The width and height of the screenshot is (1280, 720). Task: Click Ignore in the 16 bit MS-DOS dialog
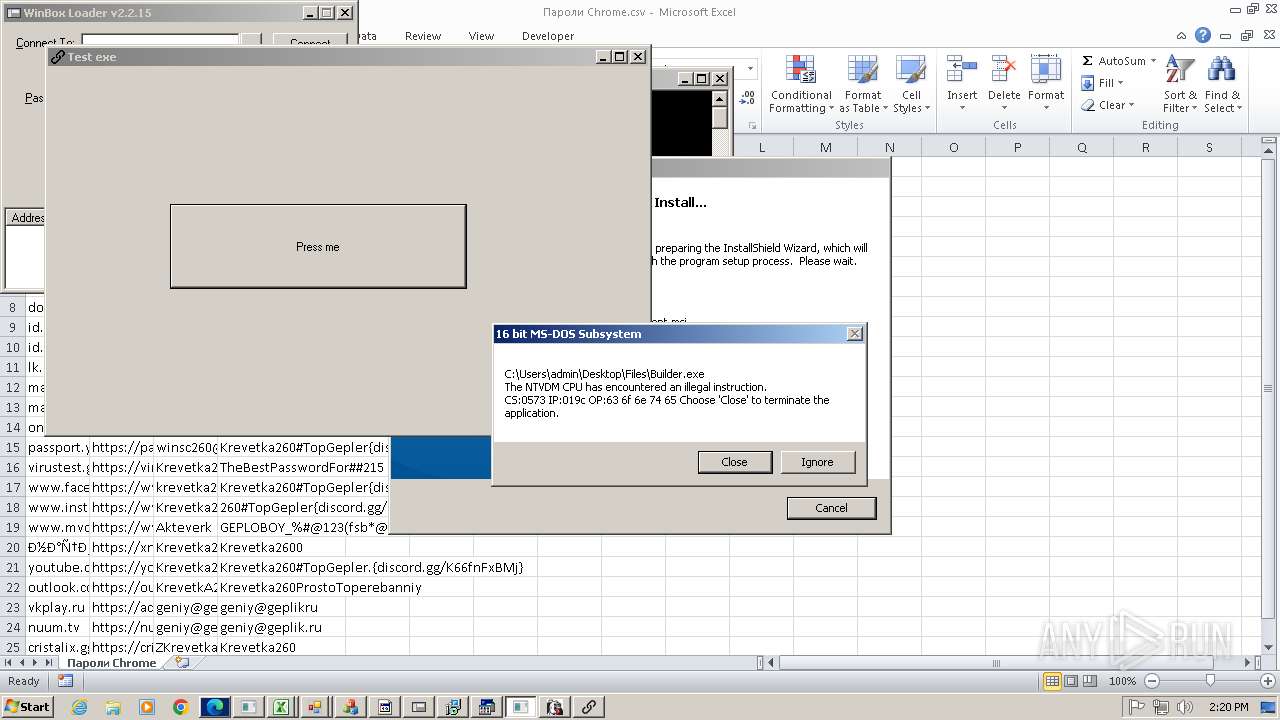click(x=817, y=462)
